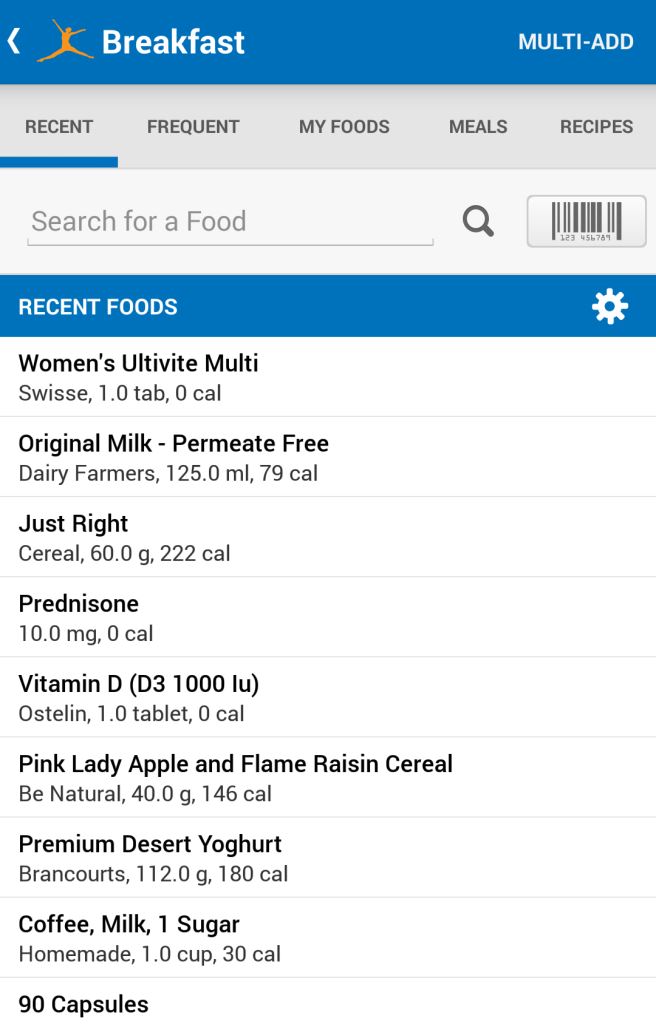The width and height of the screenshot is (656, 1024).
Task: Tap the magnifying glass search icon
Action: [479, 221]
